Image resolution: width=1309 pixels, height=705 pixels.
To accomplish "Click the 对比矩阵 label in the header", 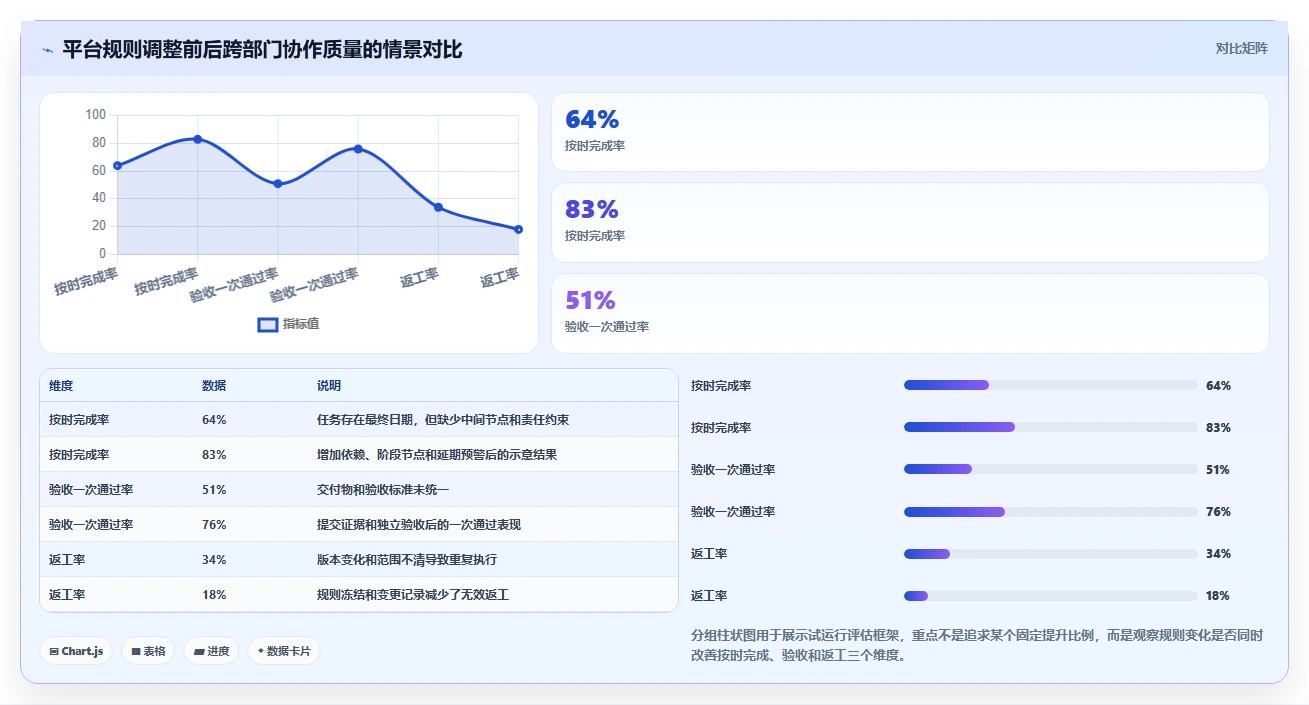I will pos(1242,48).
